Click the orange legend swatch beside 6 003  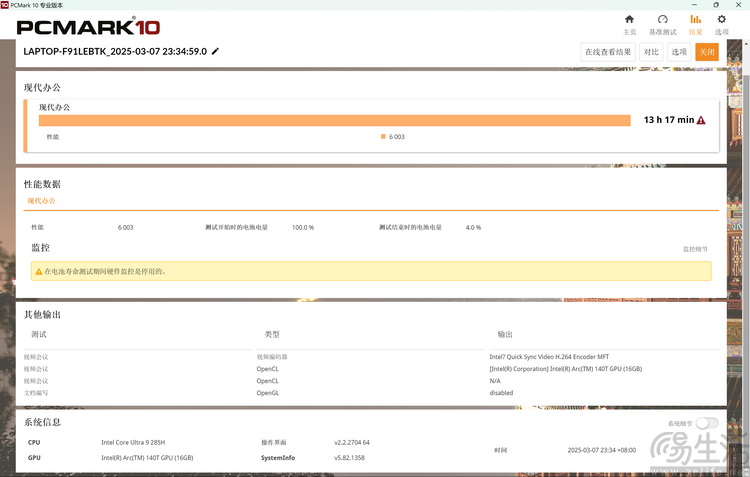tap(383, 136)
